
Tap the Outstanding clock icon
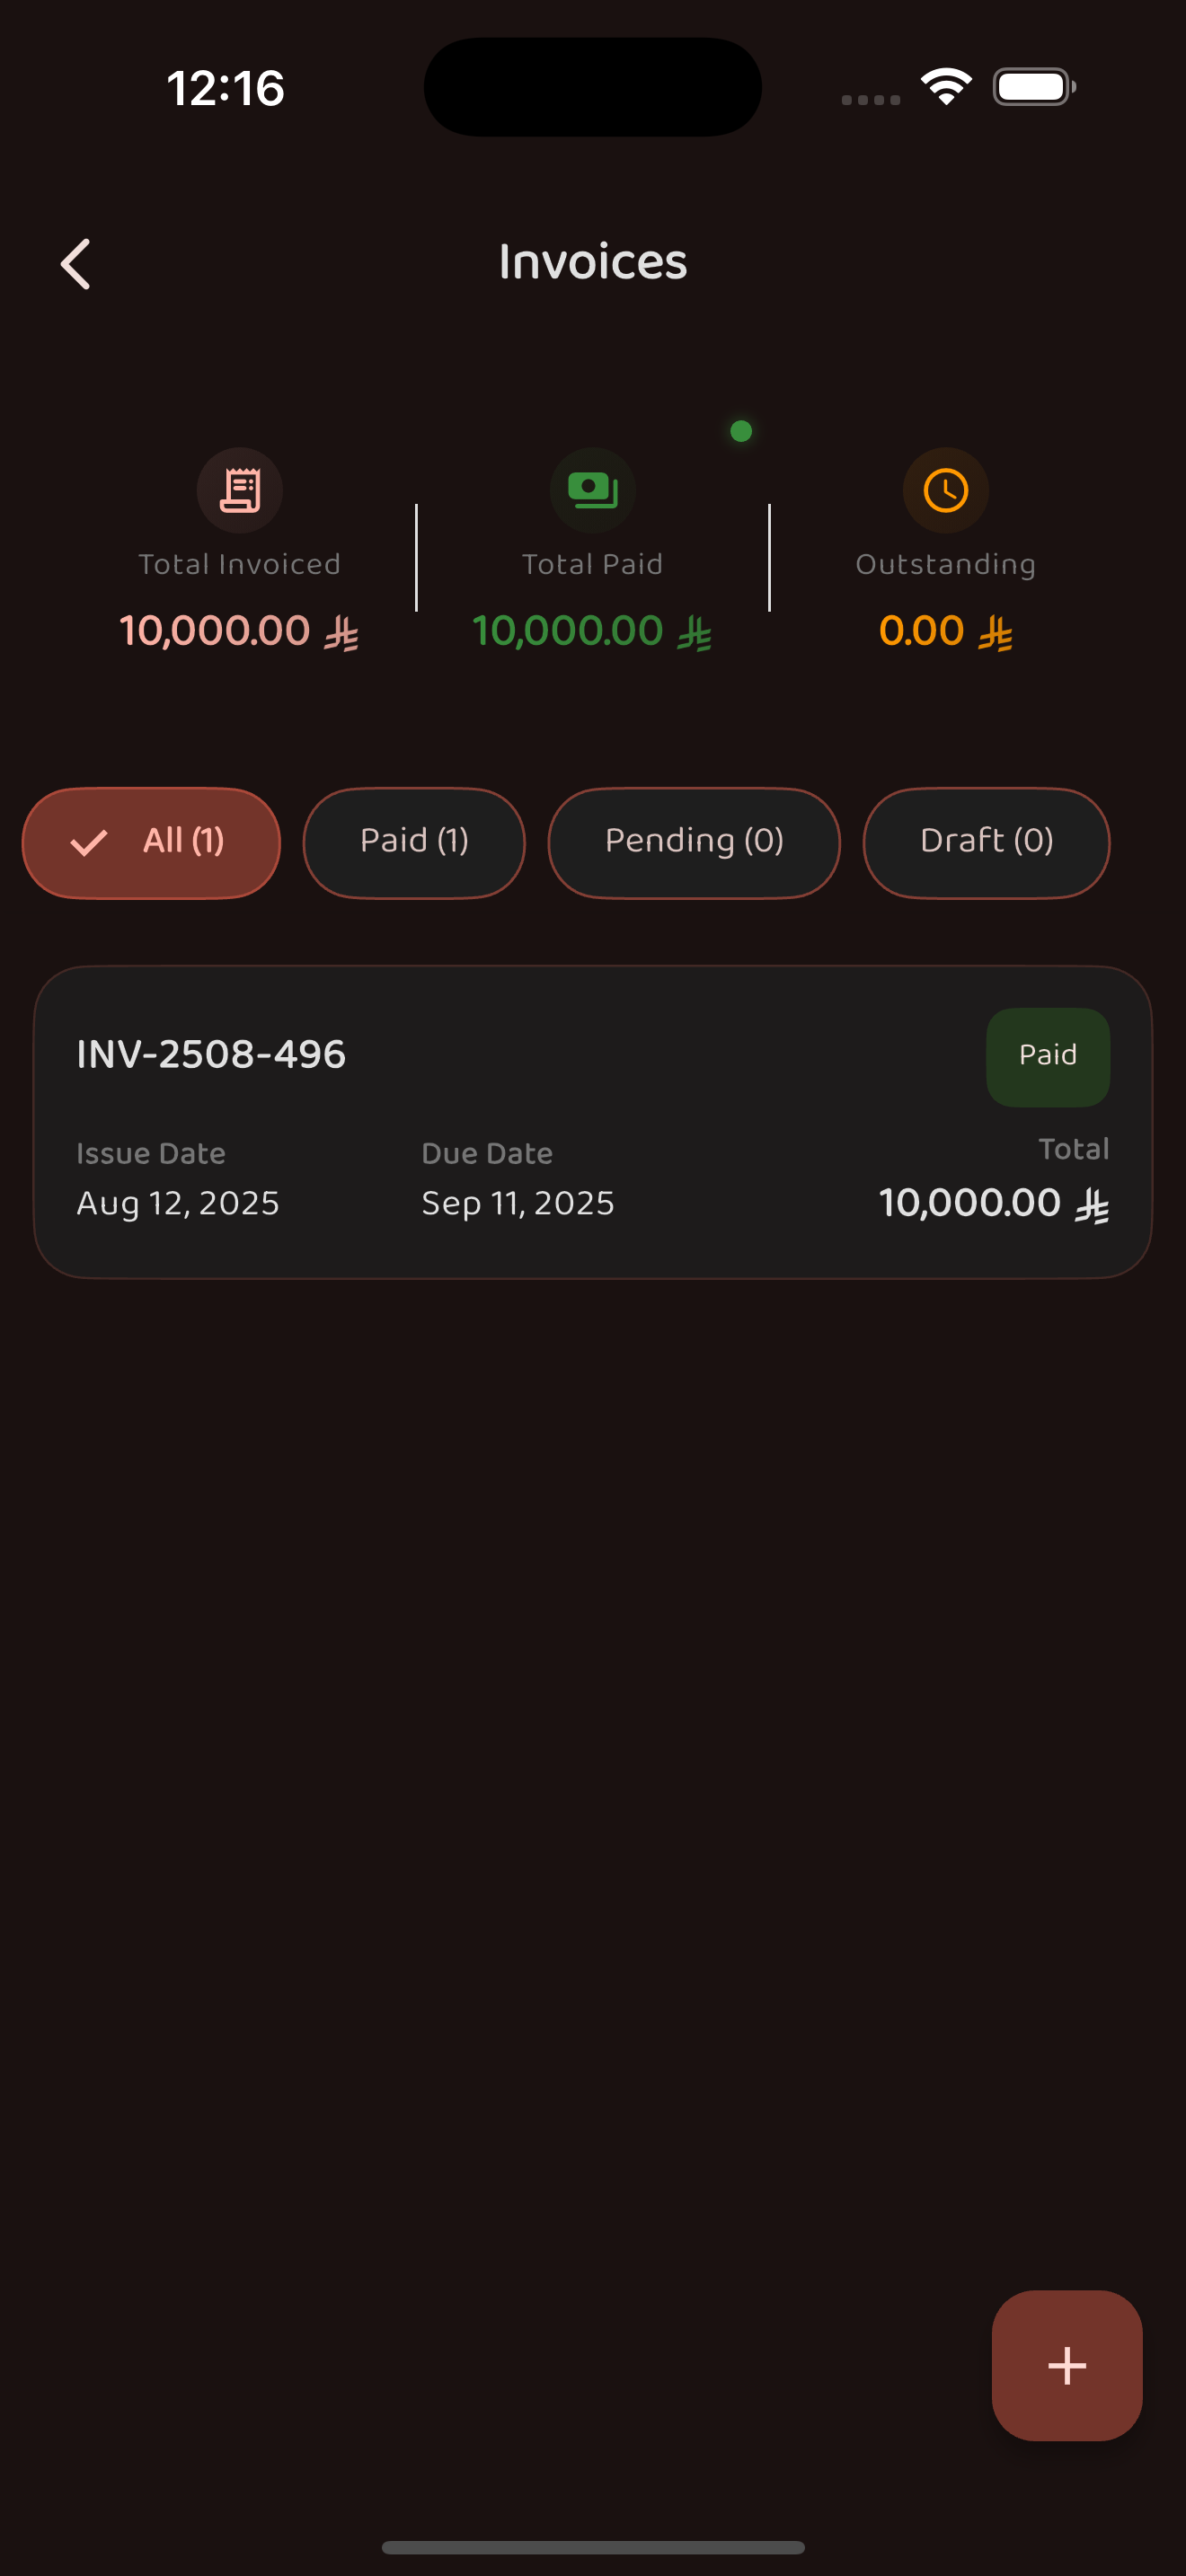[x=945, y=490]
